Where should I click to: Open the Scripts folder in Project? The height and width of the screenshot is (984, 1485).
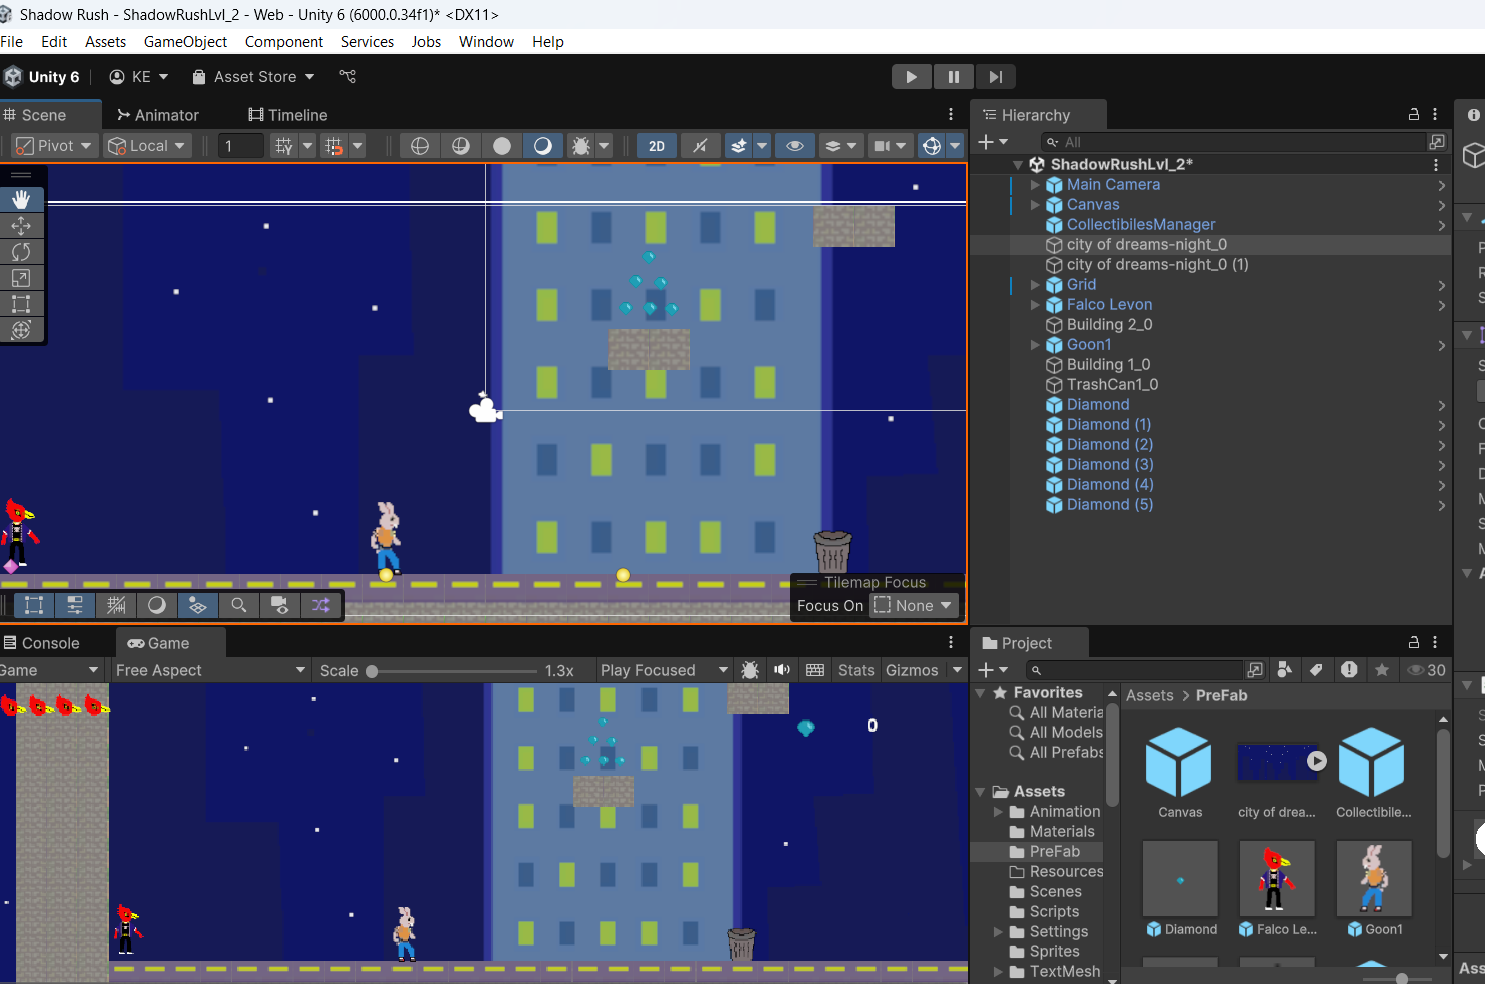click(x=1054, y=912)
